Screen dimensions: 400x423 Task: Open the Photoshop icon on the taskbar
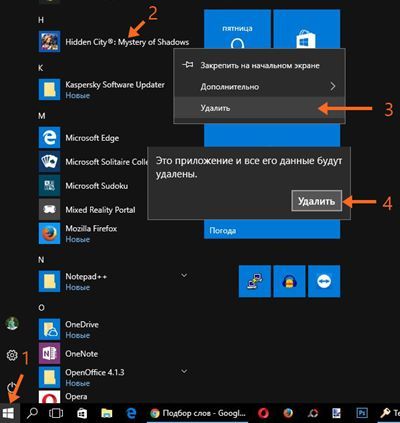click(x=361, y=413)
